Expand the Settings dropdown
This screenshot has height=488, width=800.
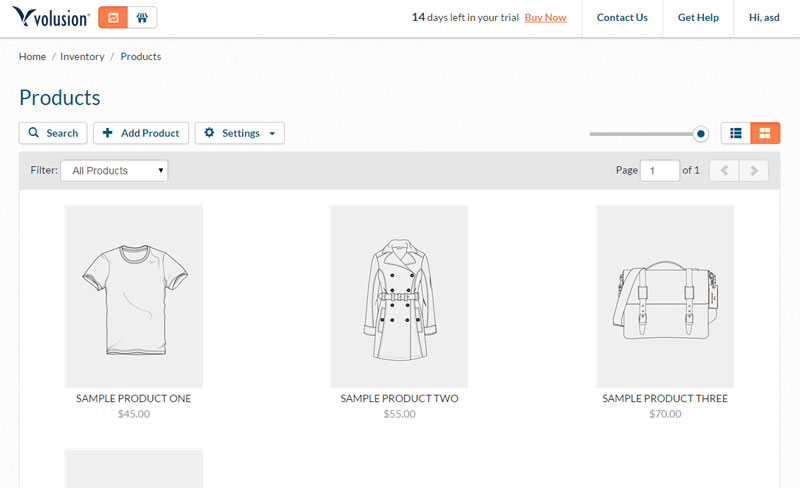[x=240, y=133]
